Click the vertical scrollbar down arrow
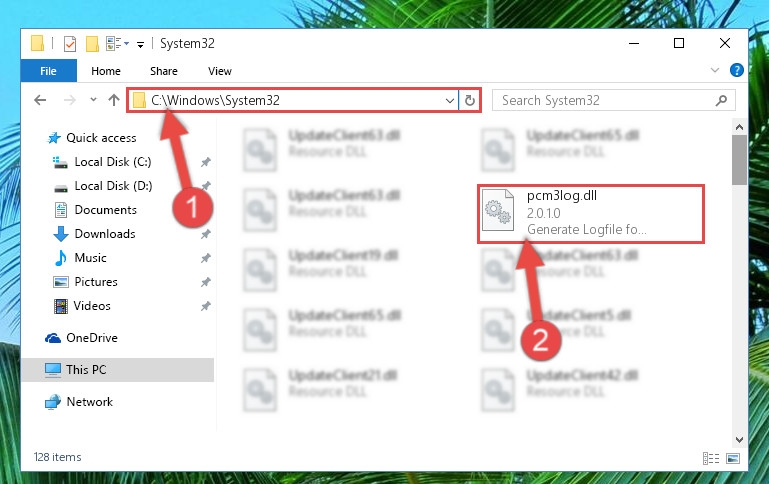 coord(739,440)
